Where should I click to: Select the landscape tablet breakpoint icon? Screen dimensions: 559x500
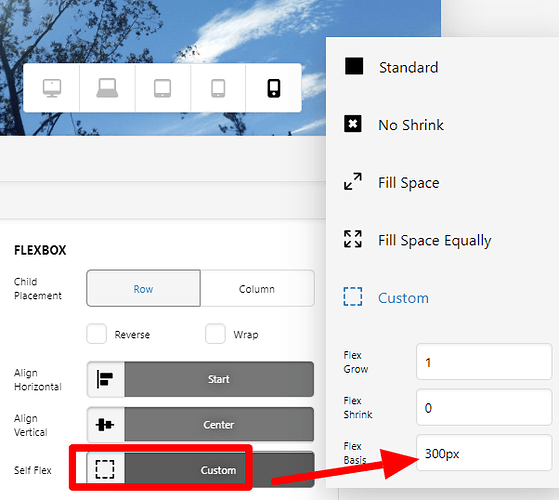162,88
